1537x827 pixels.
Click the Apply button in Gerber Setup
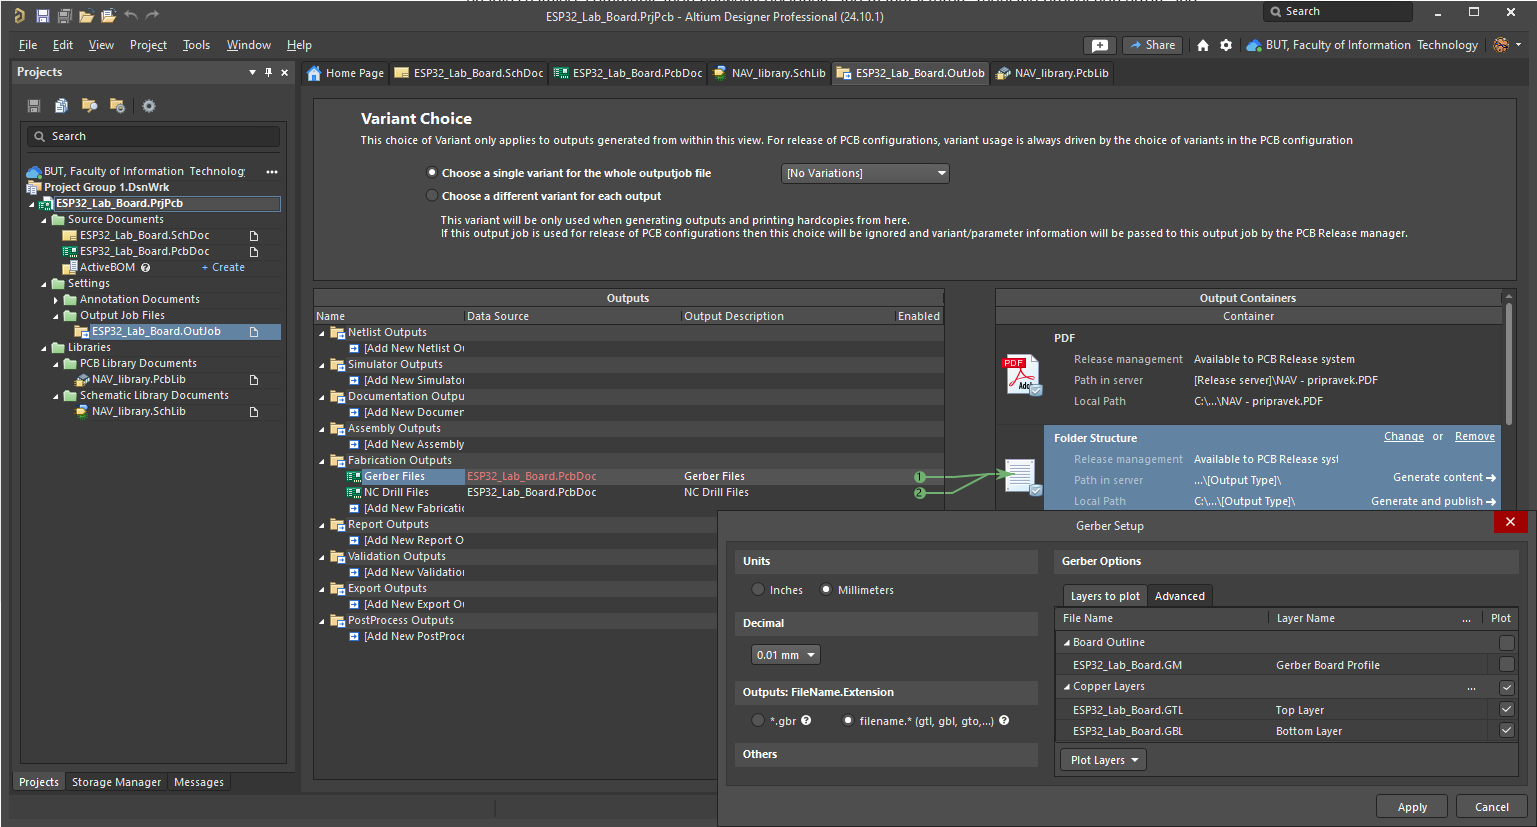coord(1412,807)
